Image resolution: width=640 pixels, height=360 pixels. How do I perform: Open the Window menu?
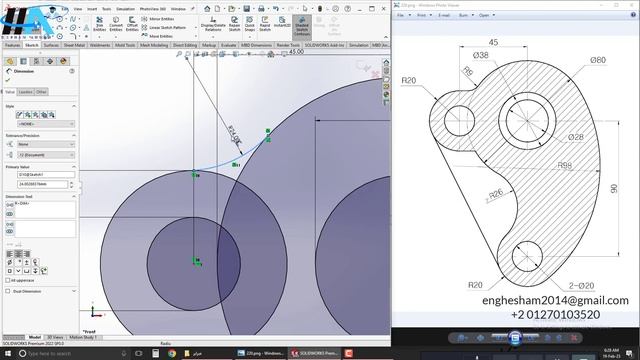tap(178, 9)
